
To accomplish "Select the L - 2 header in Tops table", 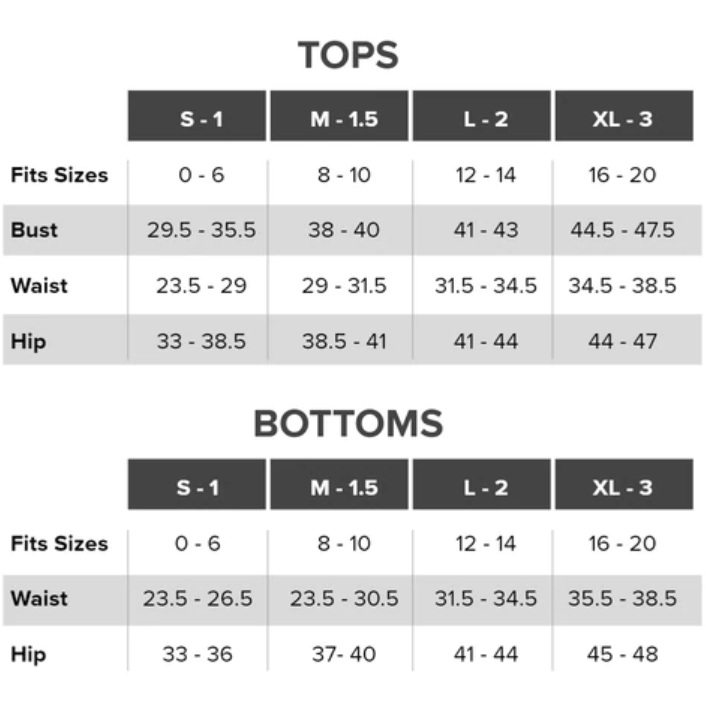I will [482, 116].
